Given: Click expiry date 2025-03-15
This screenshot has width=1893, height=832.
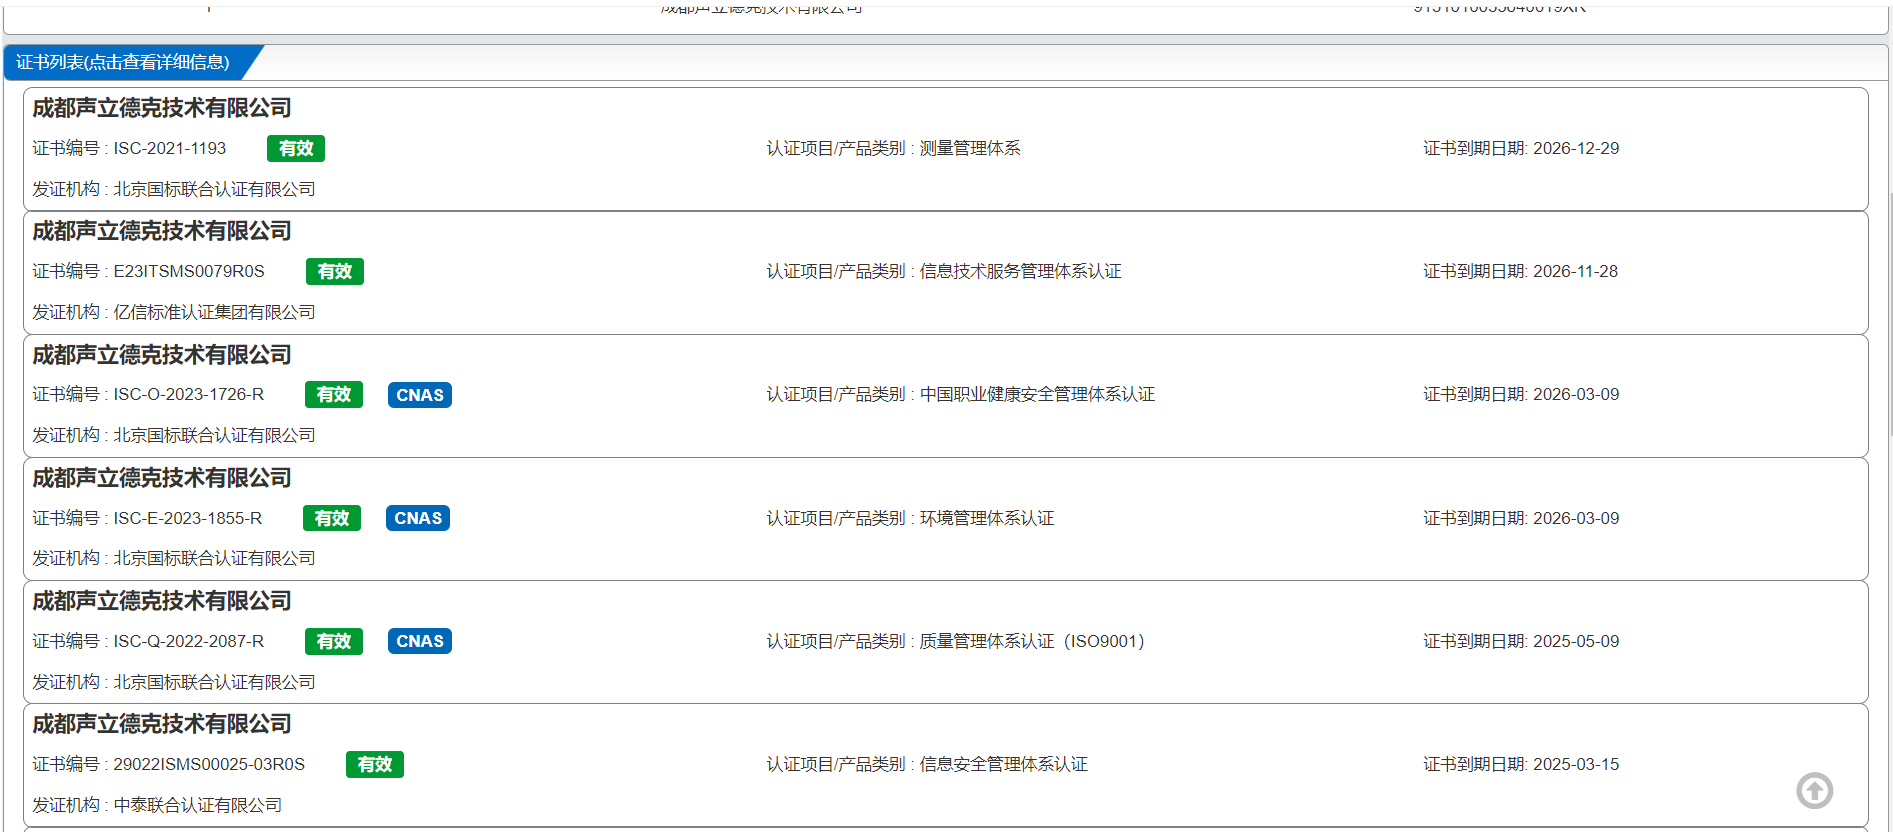Looking at the screenshot, I should tap(1576, 764).
